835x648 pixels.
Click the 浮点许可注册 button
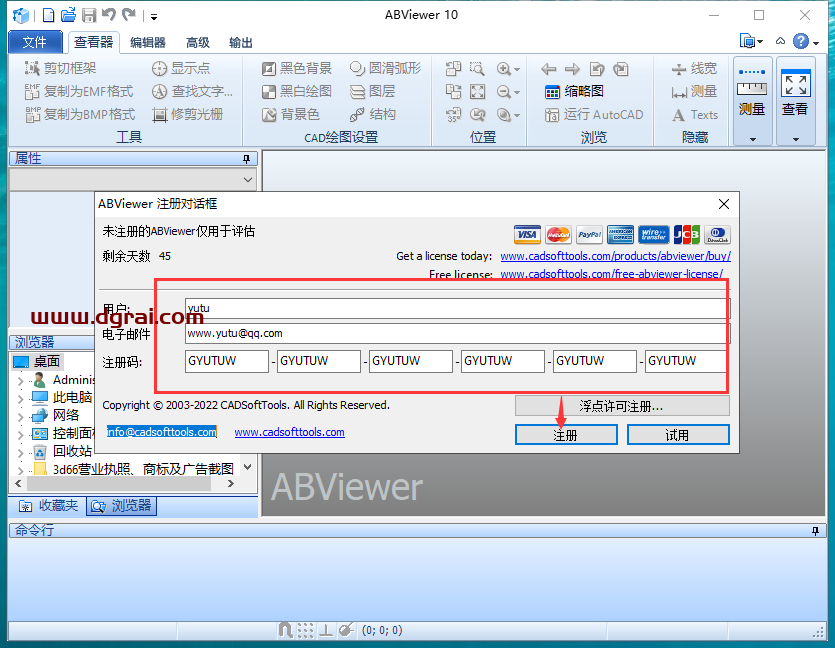(622, 406)
